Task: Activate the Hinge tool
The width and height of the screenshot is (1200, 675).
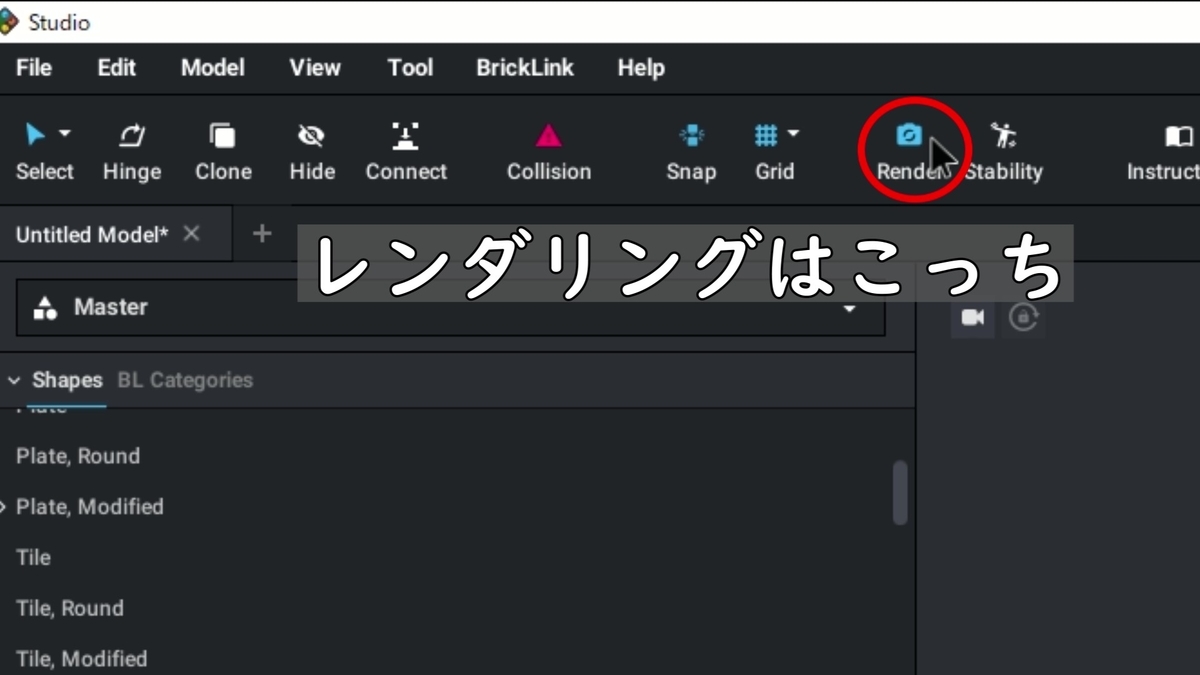Action: (x=132, y=152)
